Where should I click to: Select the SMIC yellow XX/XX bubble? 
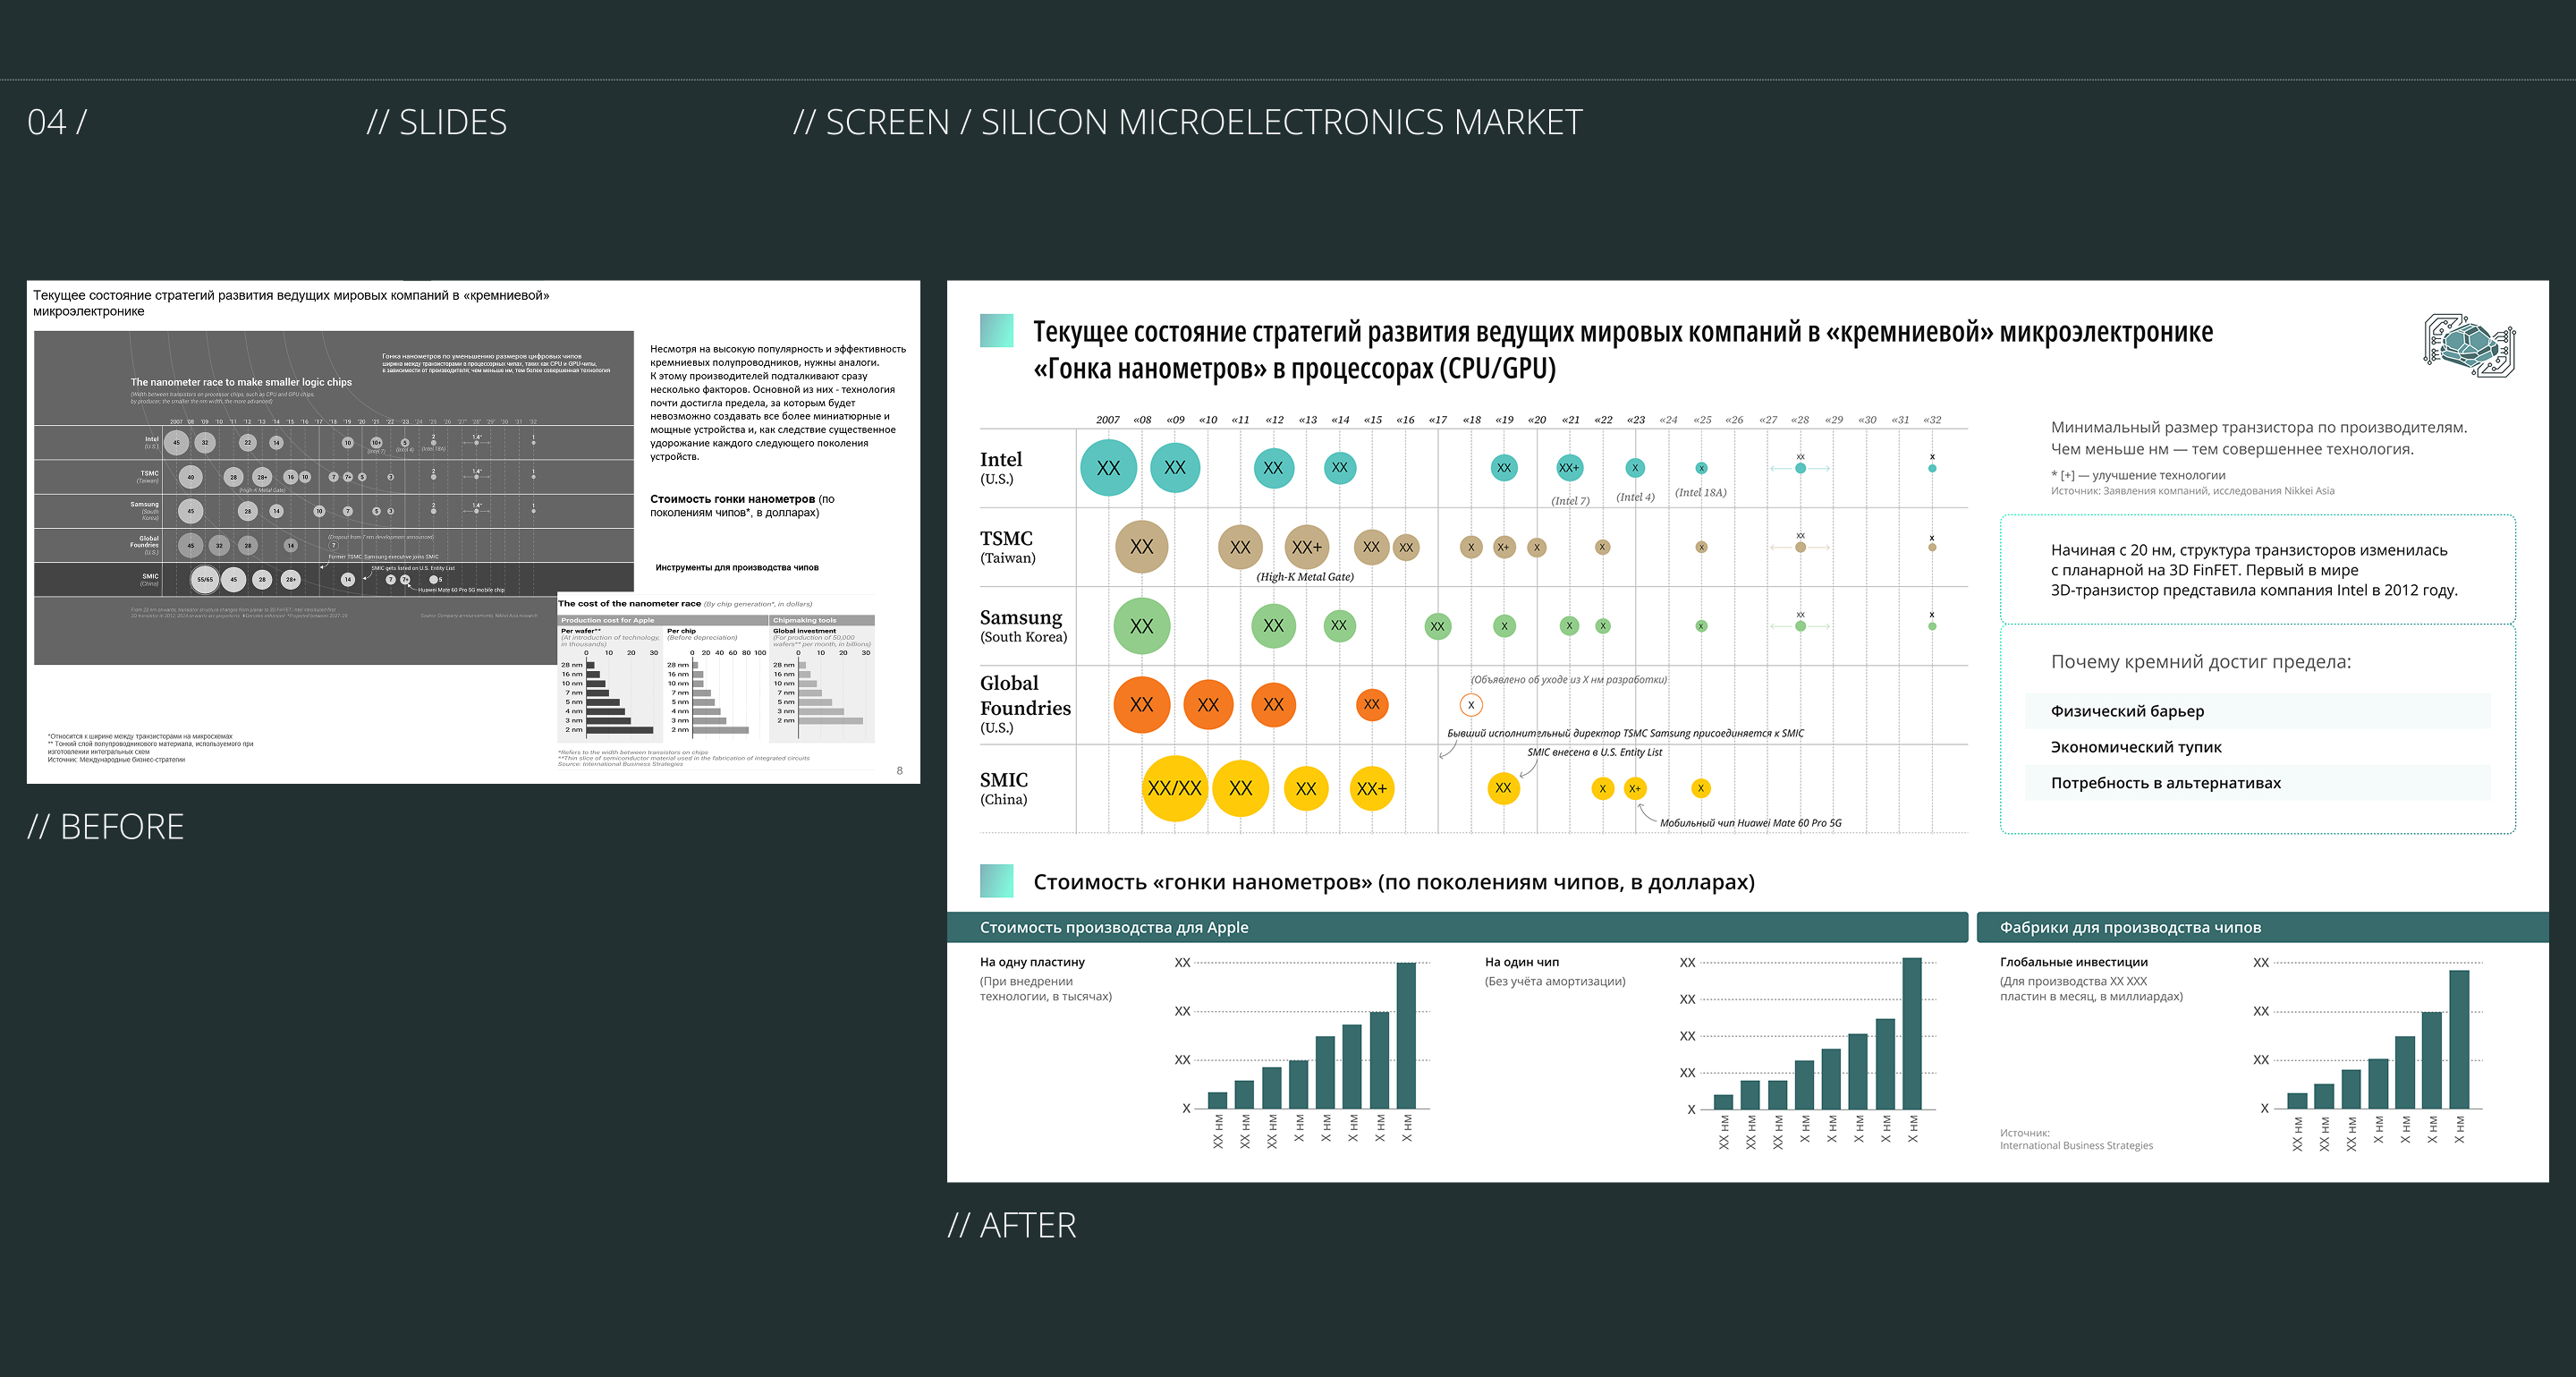tap(1174, 788)
